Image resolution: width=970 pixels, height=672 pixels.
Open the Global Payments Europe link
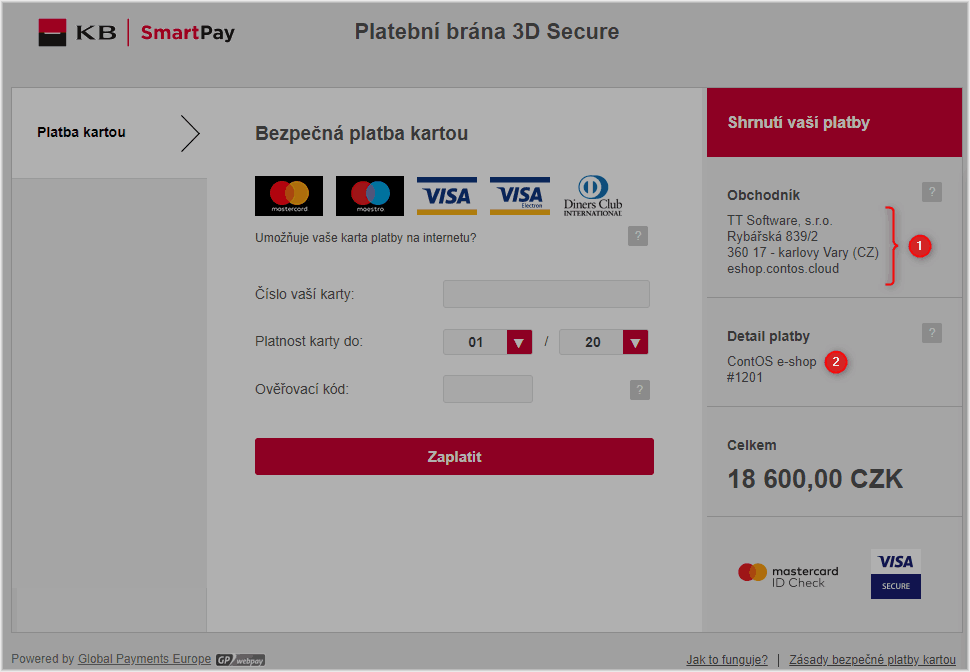coord(144,659)
